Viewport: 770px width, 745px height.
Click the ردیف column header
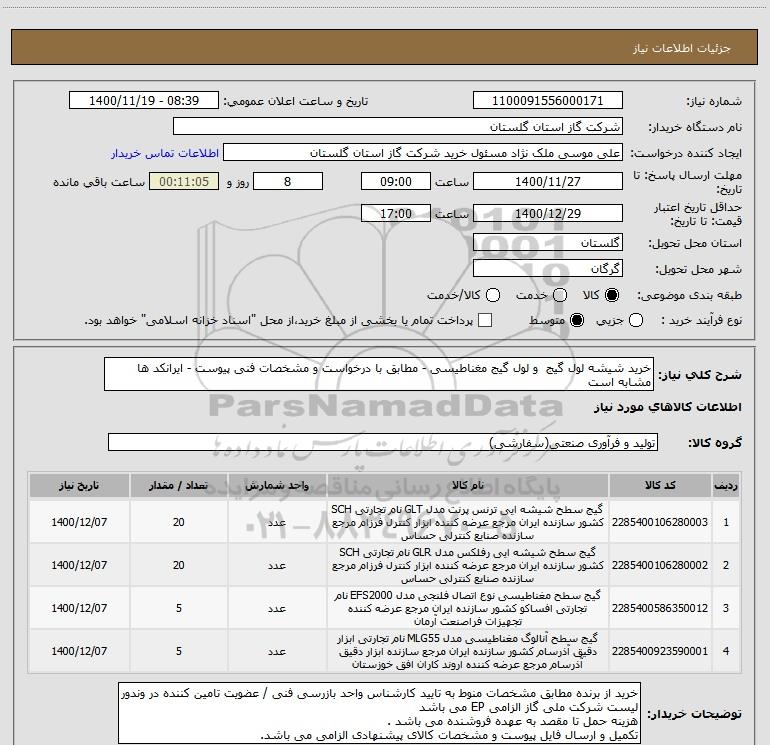tap(726, 486)
